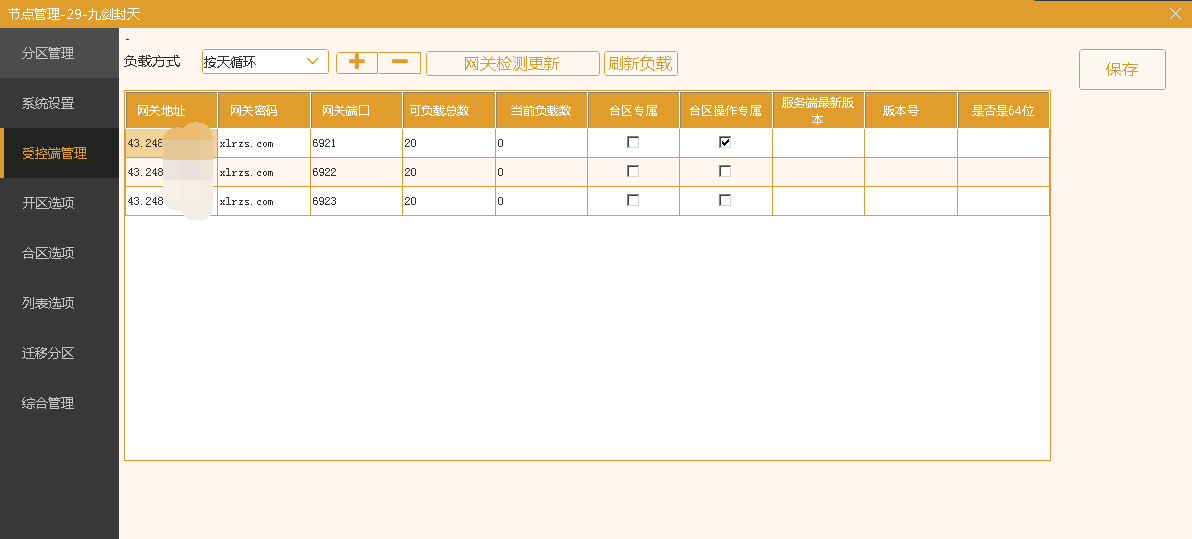Enable 合区专属 checkbox for port 6921
This screenshot has height=539, width=1192.
tap(633, 143)
